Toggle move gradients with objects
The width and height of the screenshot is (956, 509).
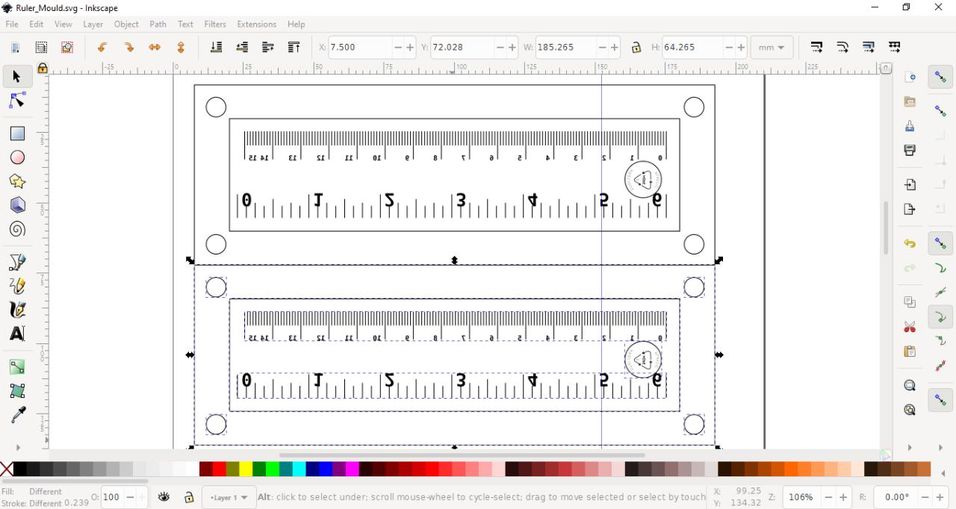(869, 47)
